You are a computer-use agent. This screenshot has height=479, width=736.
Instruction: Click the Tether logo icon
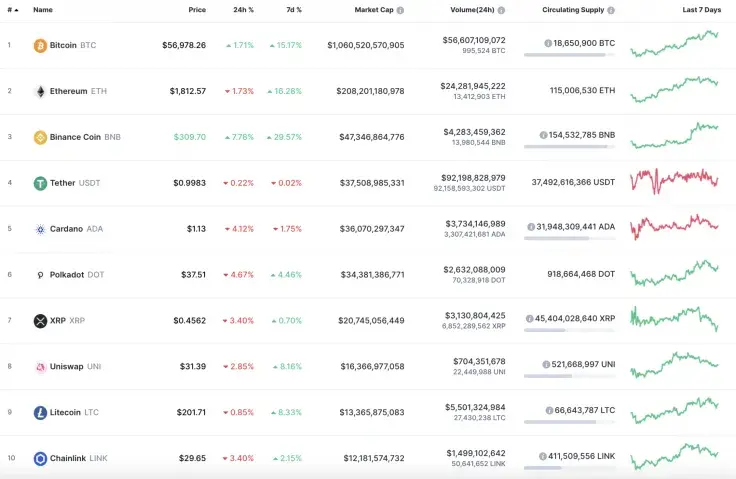click(x=40, y=183)
